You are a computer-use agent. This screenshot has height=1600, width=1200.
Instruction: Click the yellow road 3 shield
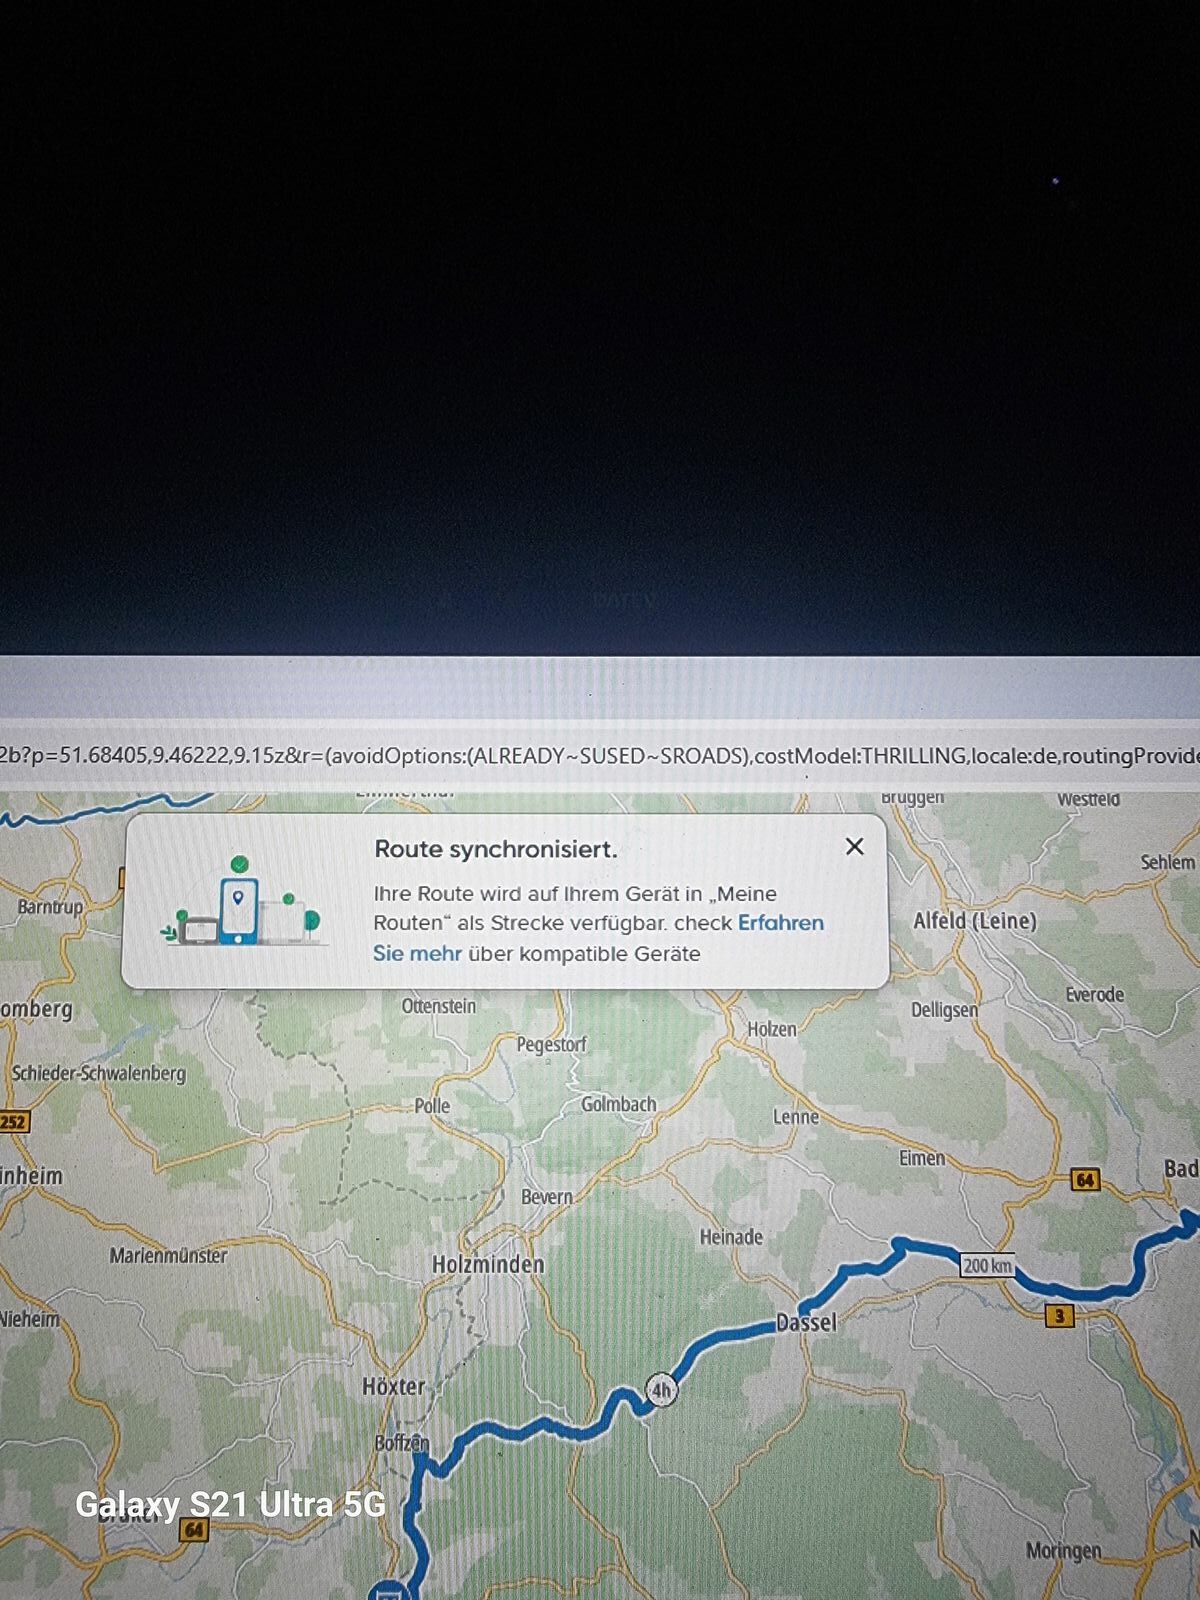coord(1059,1315)
